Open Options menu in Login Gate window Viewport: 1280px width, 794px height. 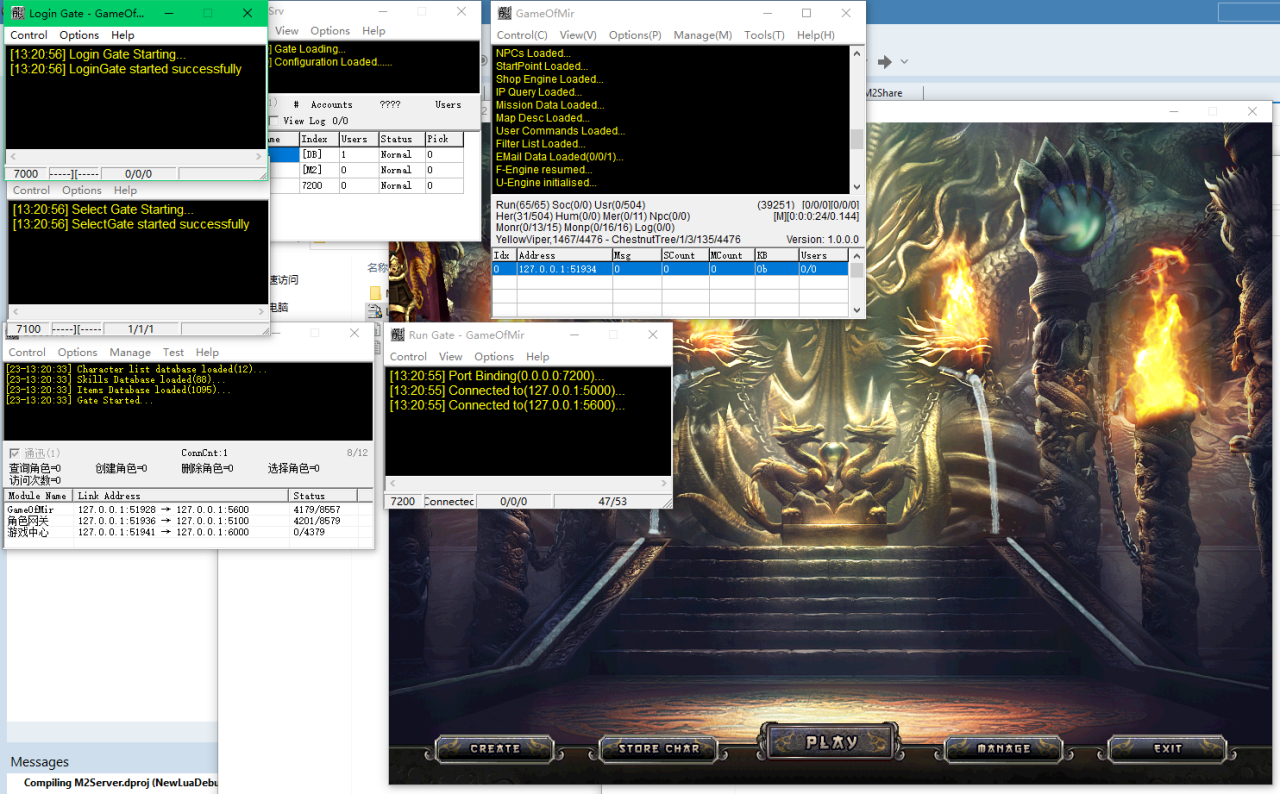click(79, 35)
